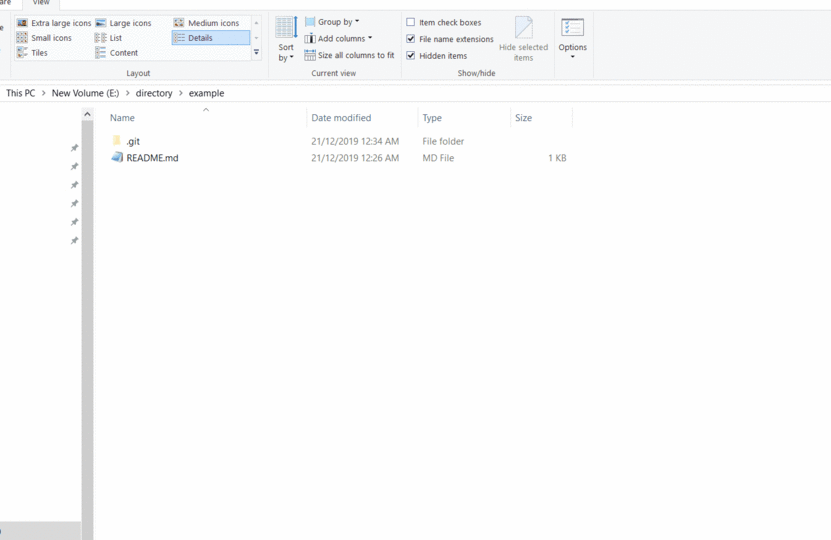This screenshot has height=540, width=831.
Task: Sort by Name column header
Action: (206, 118)
